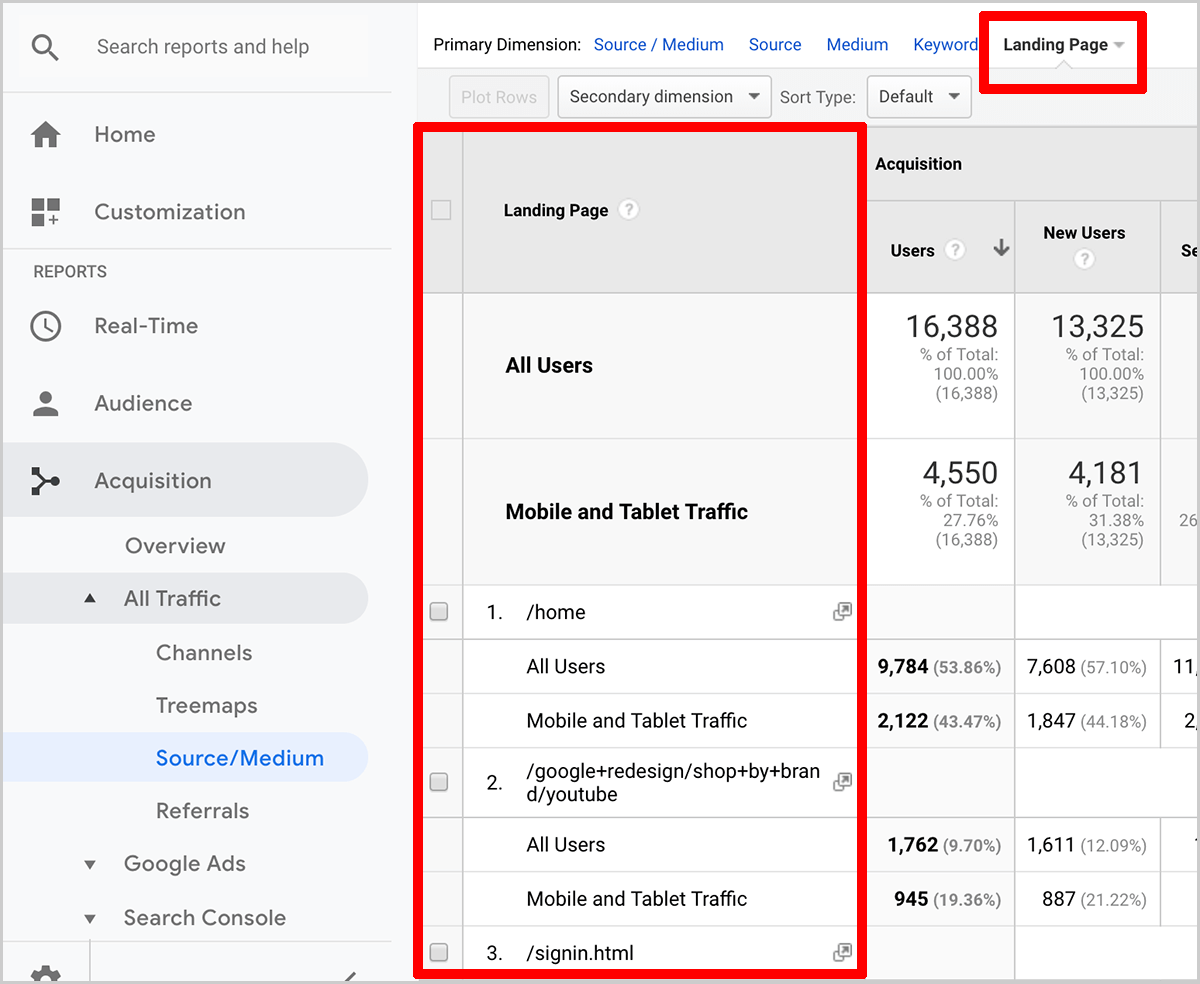
Task: Click the Landing Page help question icon
Action: pos(628,210)
